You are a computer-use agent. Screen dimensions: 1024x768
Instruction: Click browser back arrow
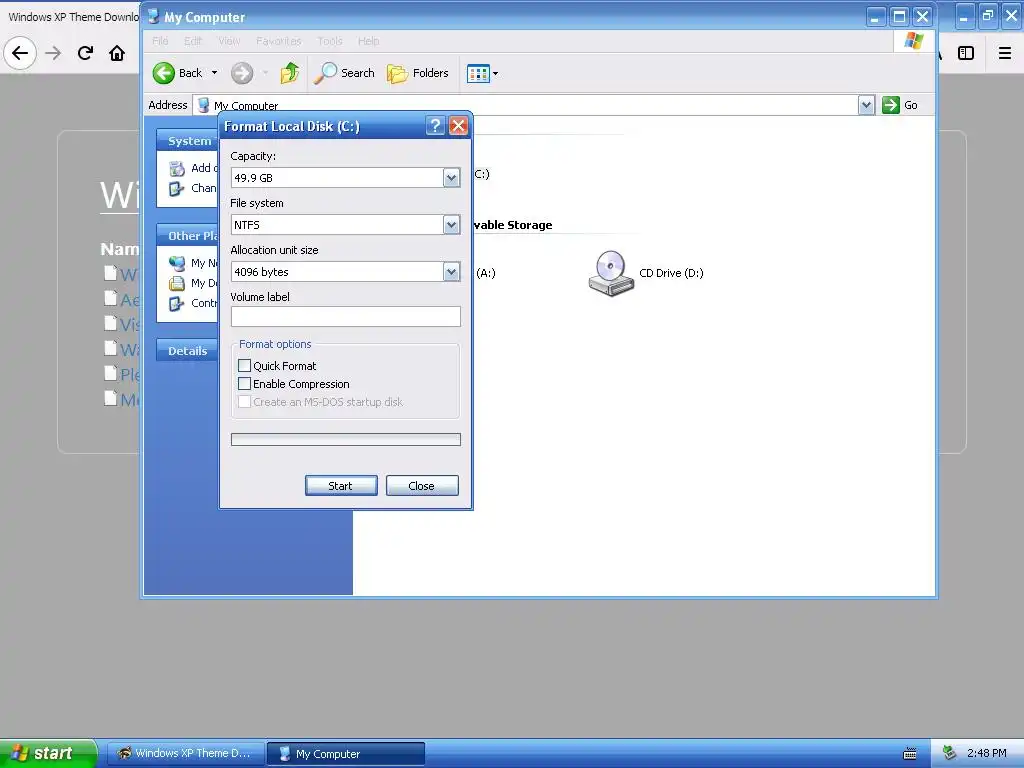20,53
